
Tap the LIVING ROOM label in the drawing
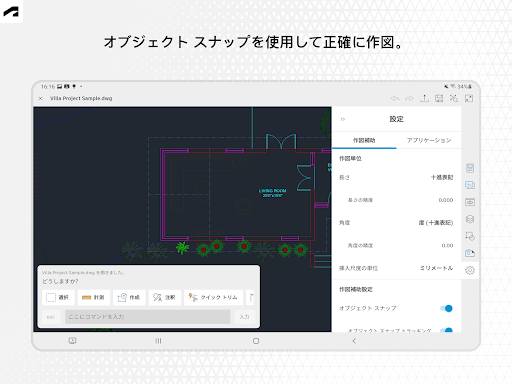pos(272,191)
